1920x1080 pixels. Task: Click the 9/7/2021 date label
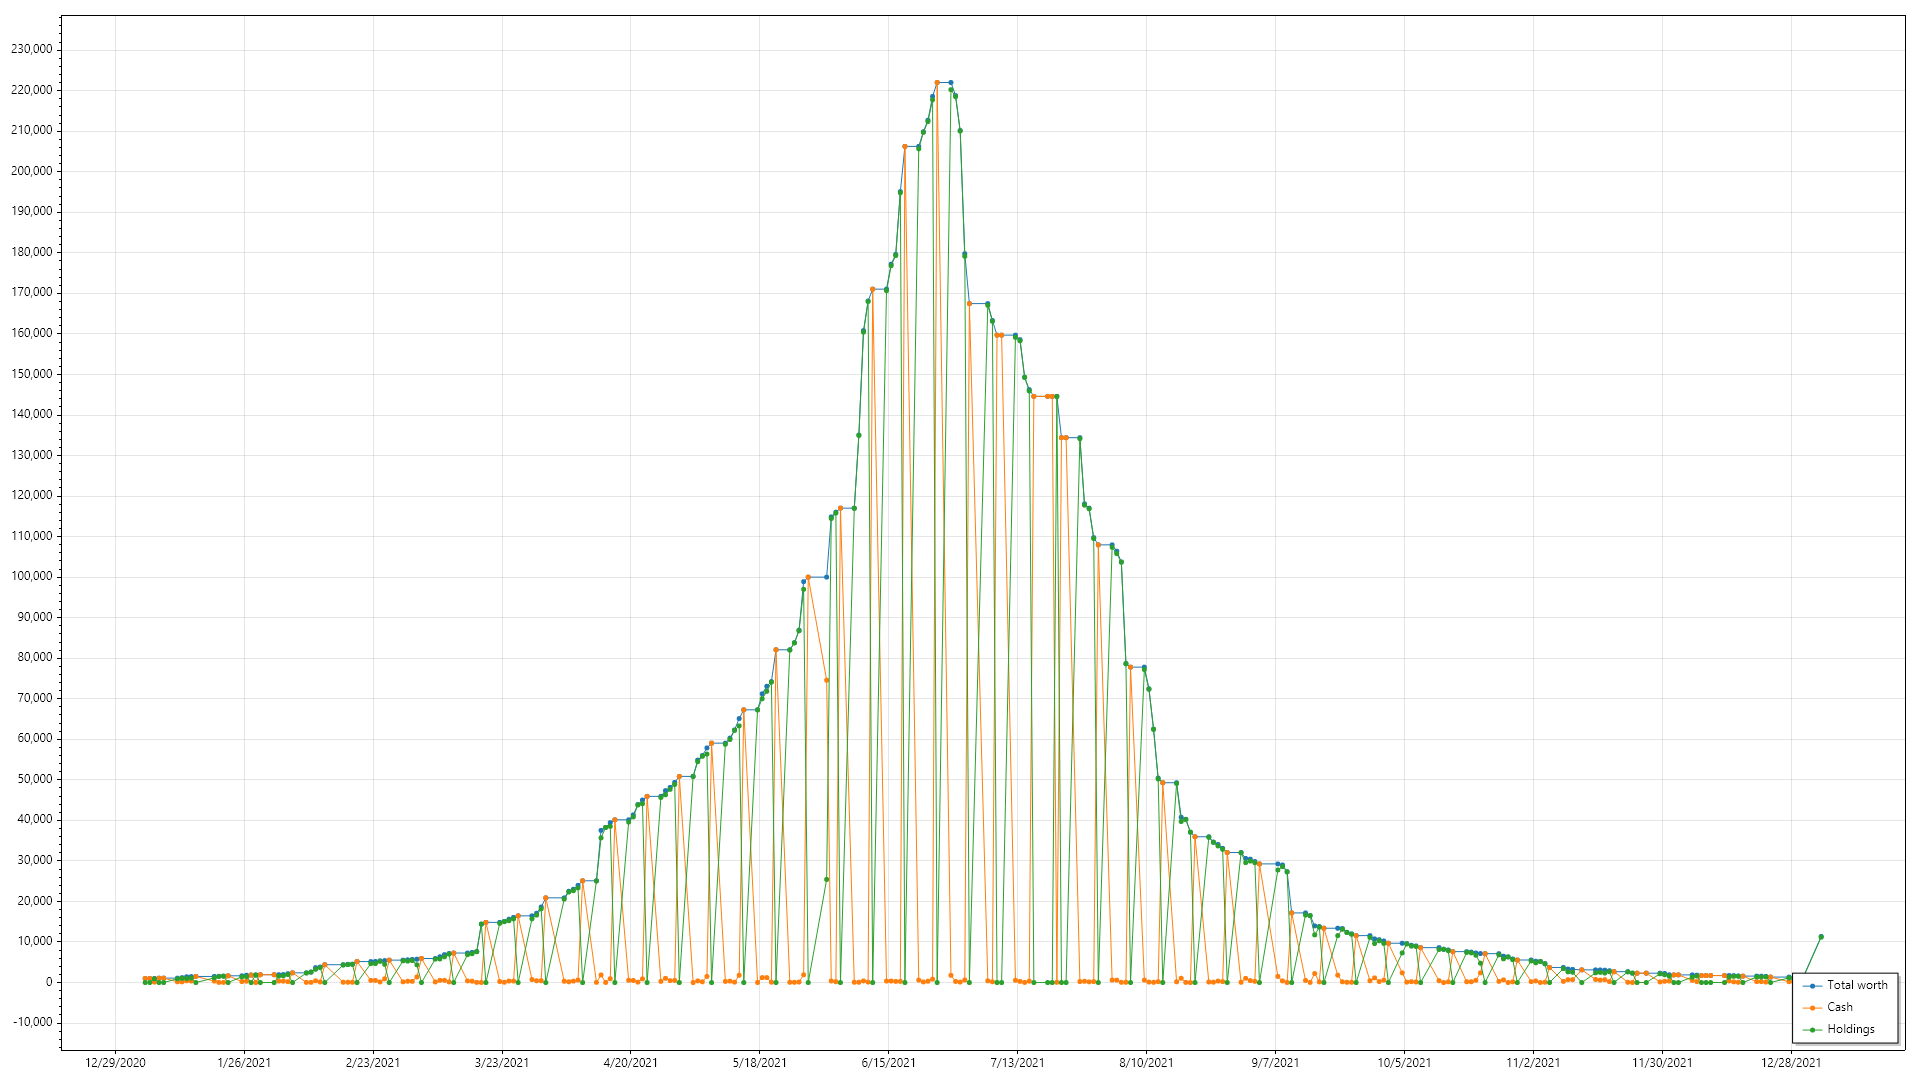(x=1276, y=1063)
